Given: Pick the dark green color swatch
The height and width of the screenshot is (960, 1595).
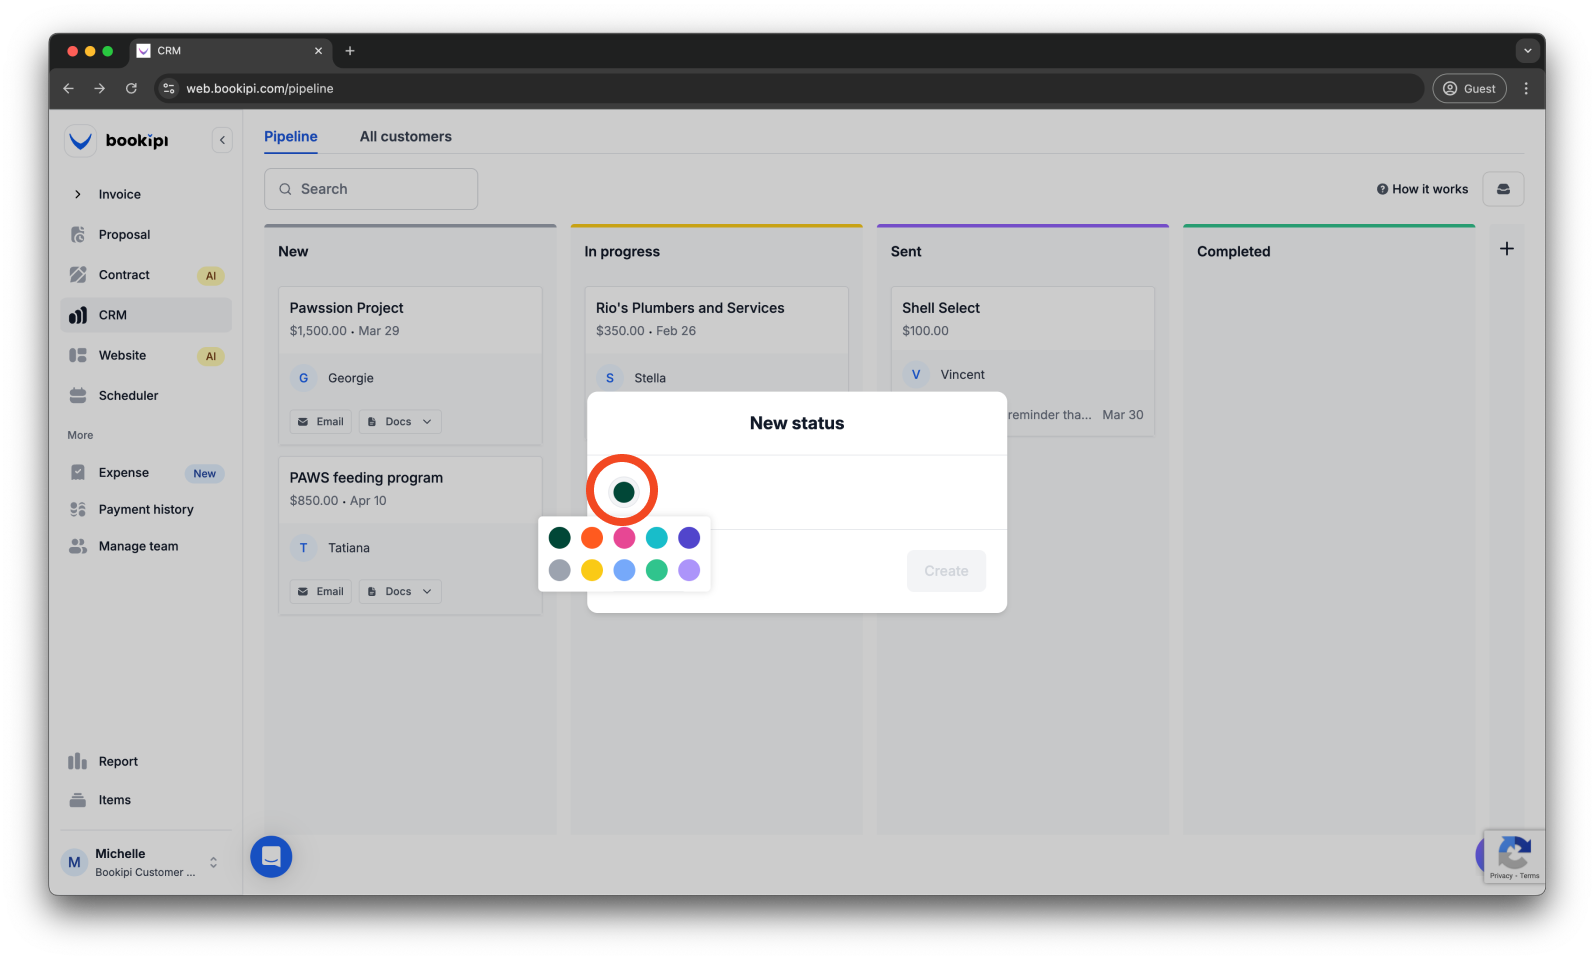Looking at the screenshot, I should point(560,538).
